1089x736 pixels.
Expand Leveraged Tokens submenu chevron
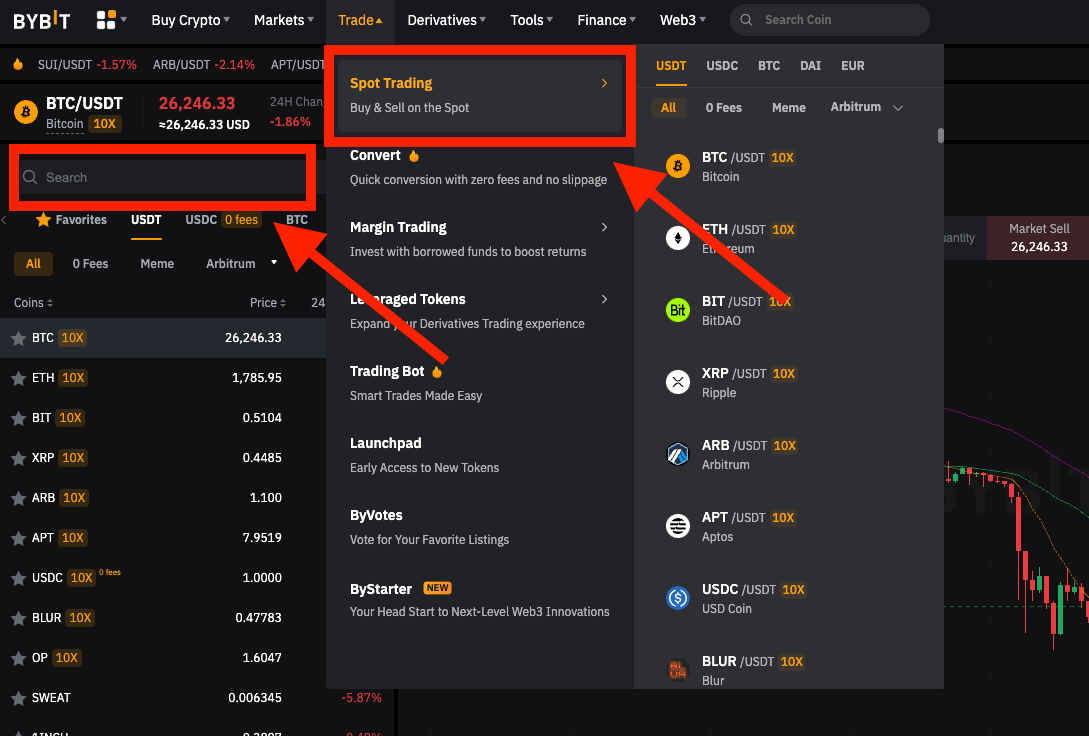point(604,299)
